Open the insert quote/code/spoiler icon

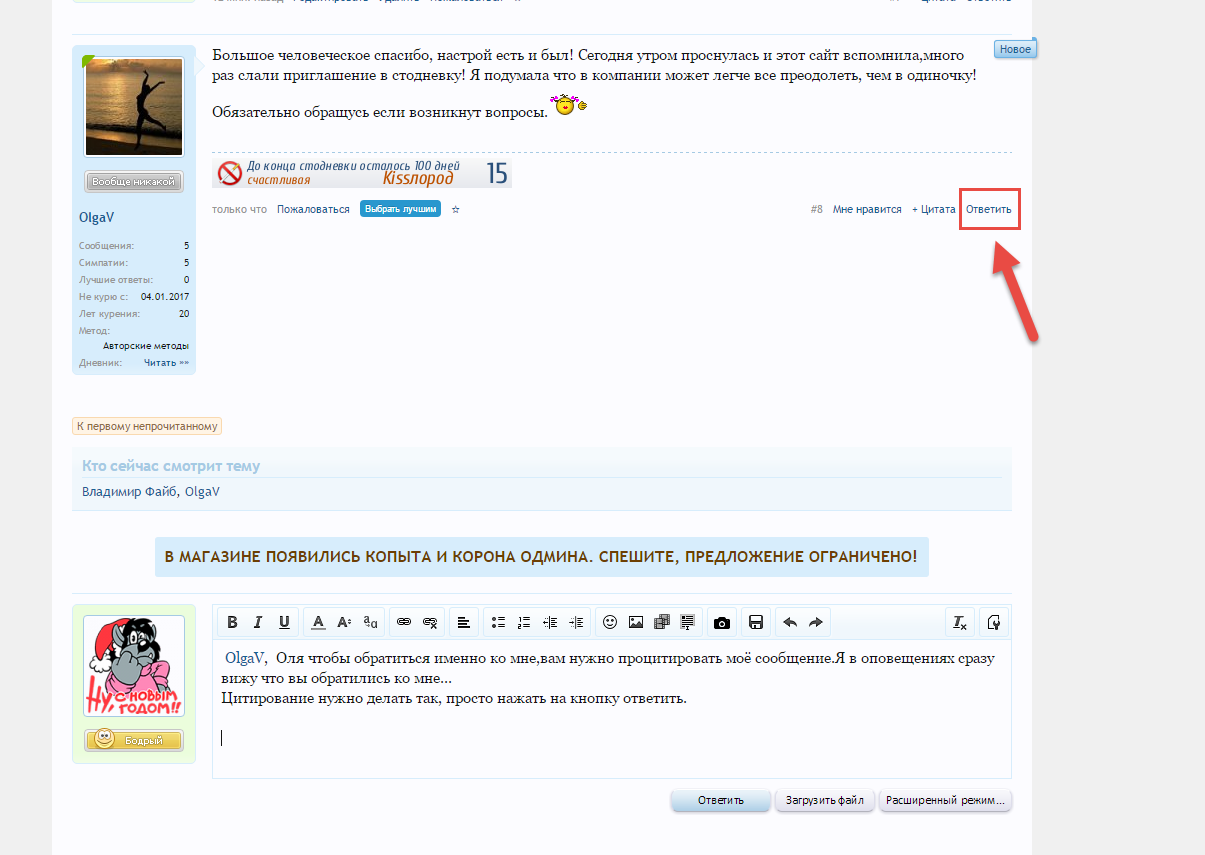click(688, 622)
